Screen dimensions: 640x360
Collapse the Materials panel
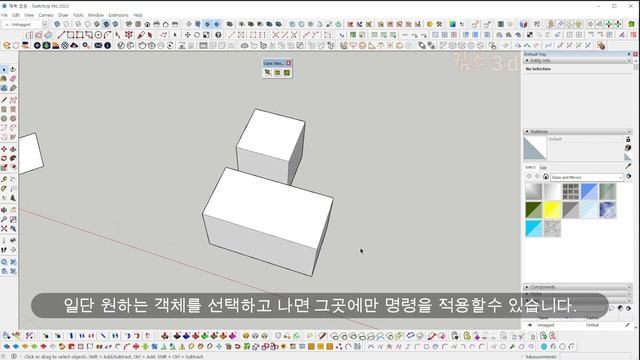(527, 131)
